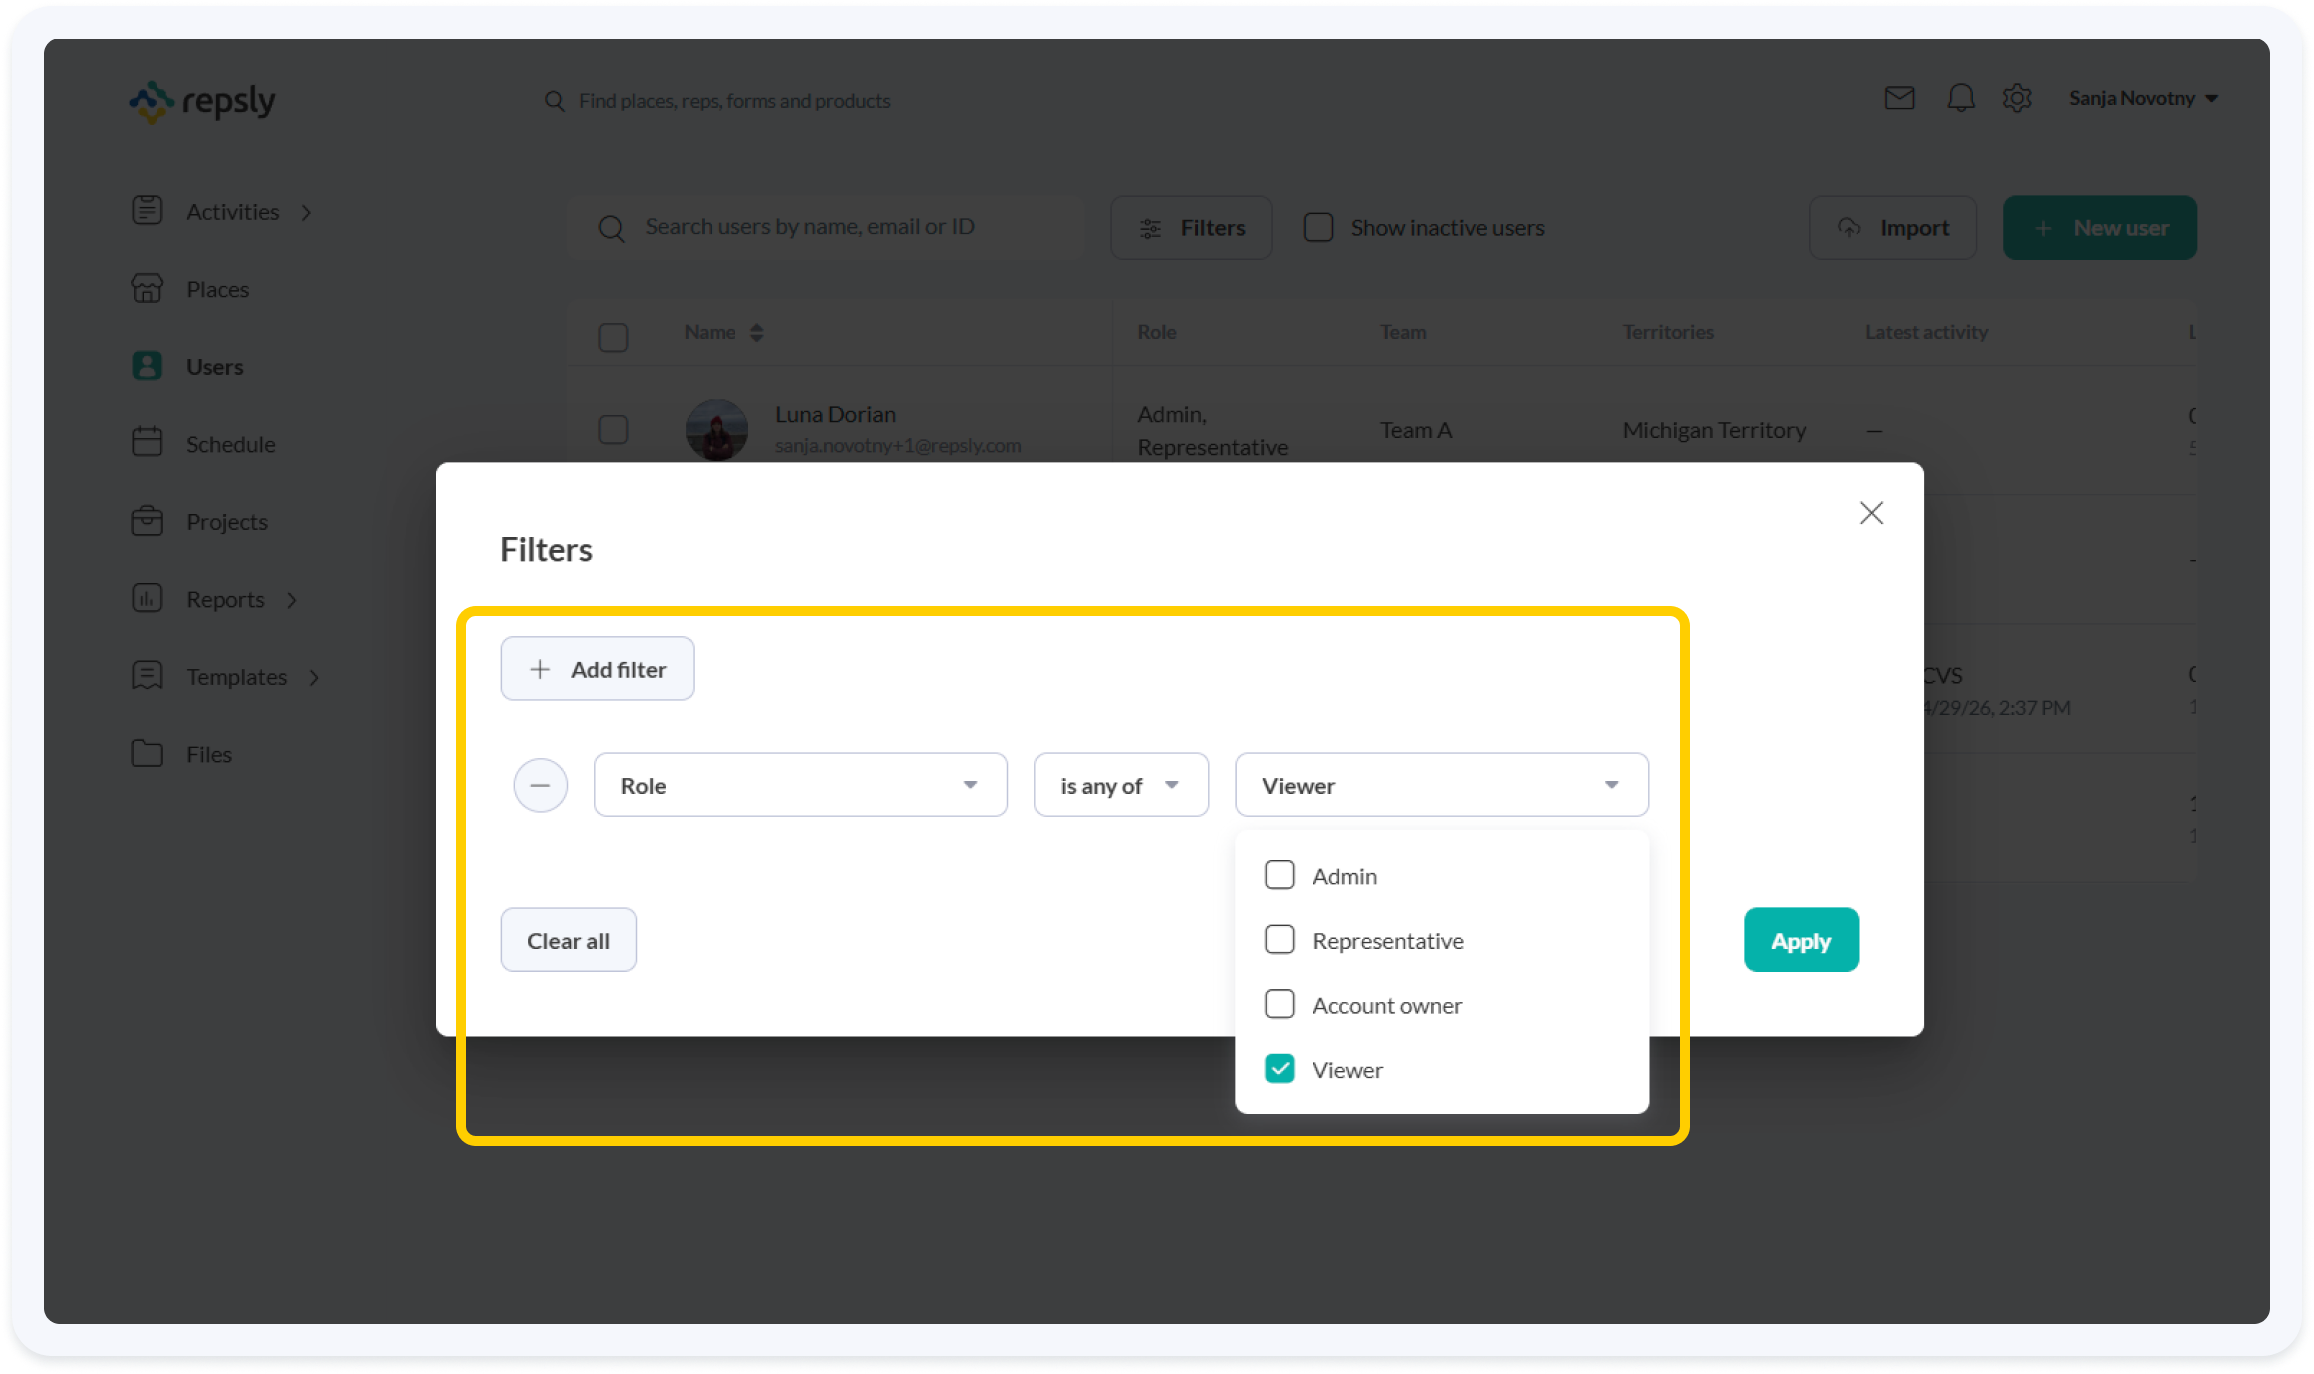2314x1374 pixels.
Task: Click the 'Search users by name' field
Action: click(x=827, y=227)
